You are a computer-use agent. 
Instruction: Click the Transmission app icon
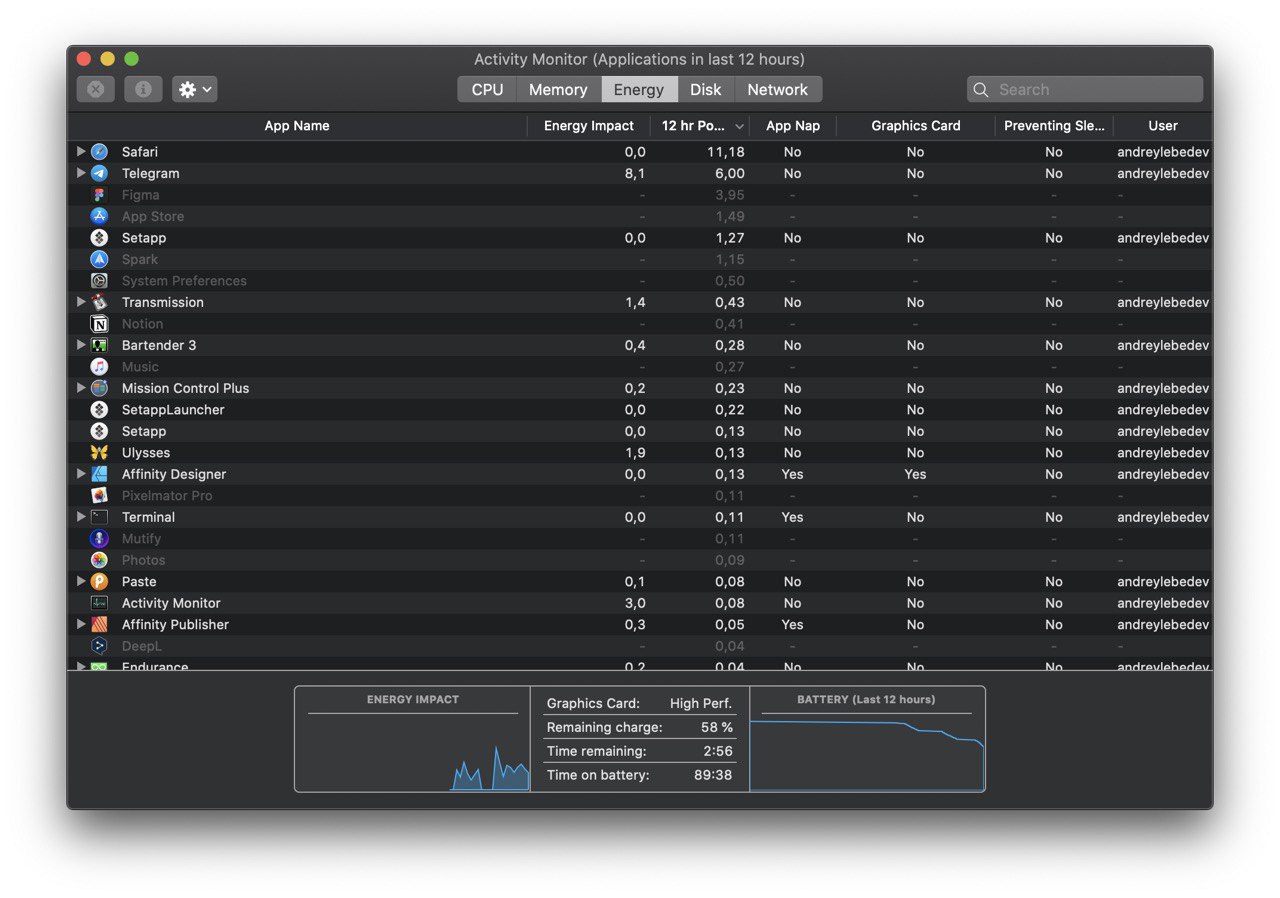point(99,302)
